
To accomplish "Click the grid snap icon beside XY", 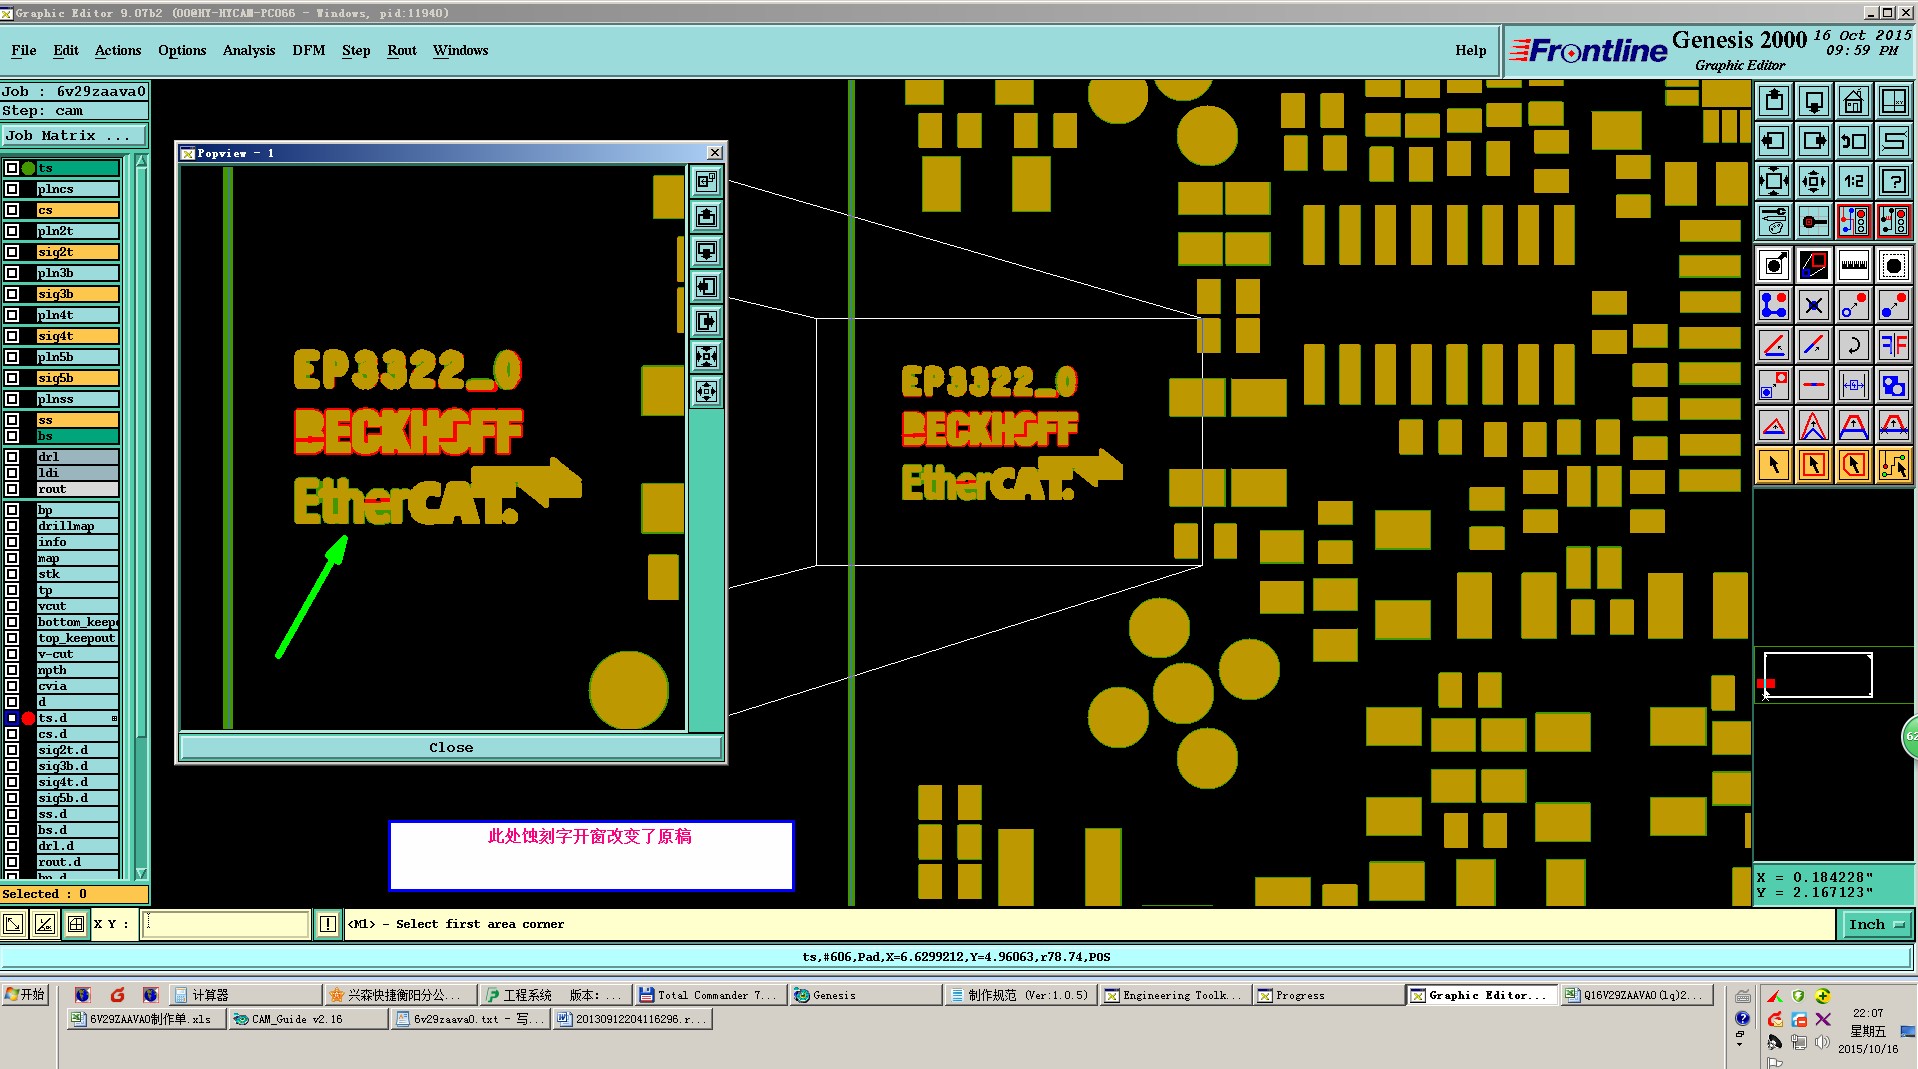I will point(76,924).
